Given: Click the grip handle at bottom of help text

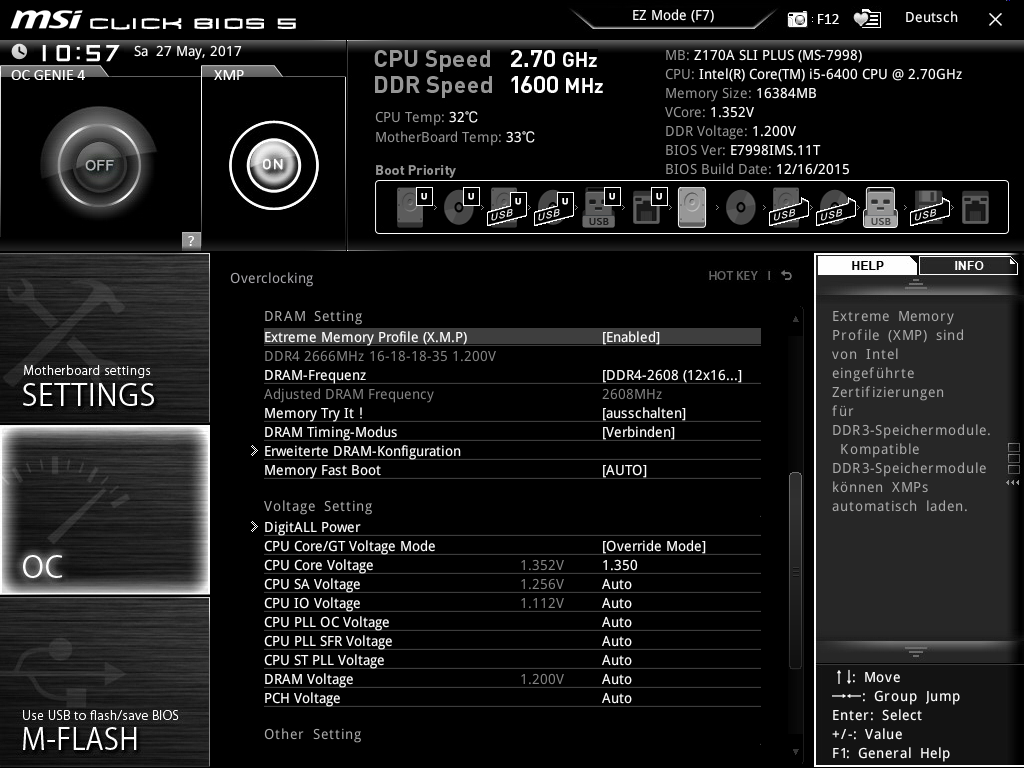Looking at the screenshot, I should [916, 652].
